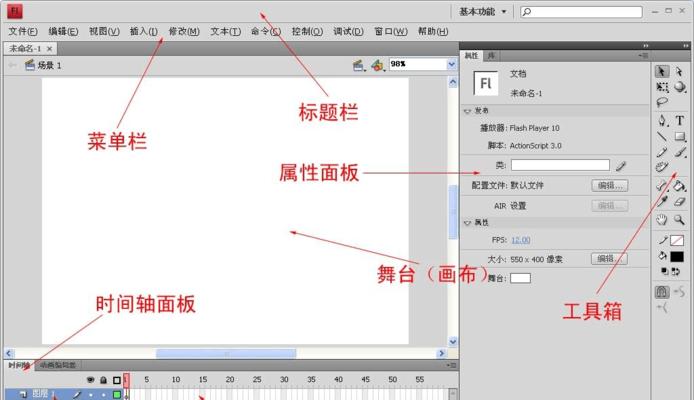Open the 帮助(H) menu
The width and height of the screenshot is (694, 400).
[433, 31]
